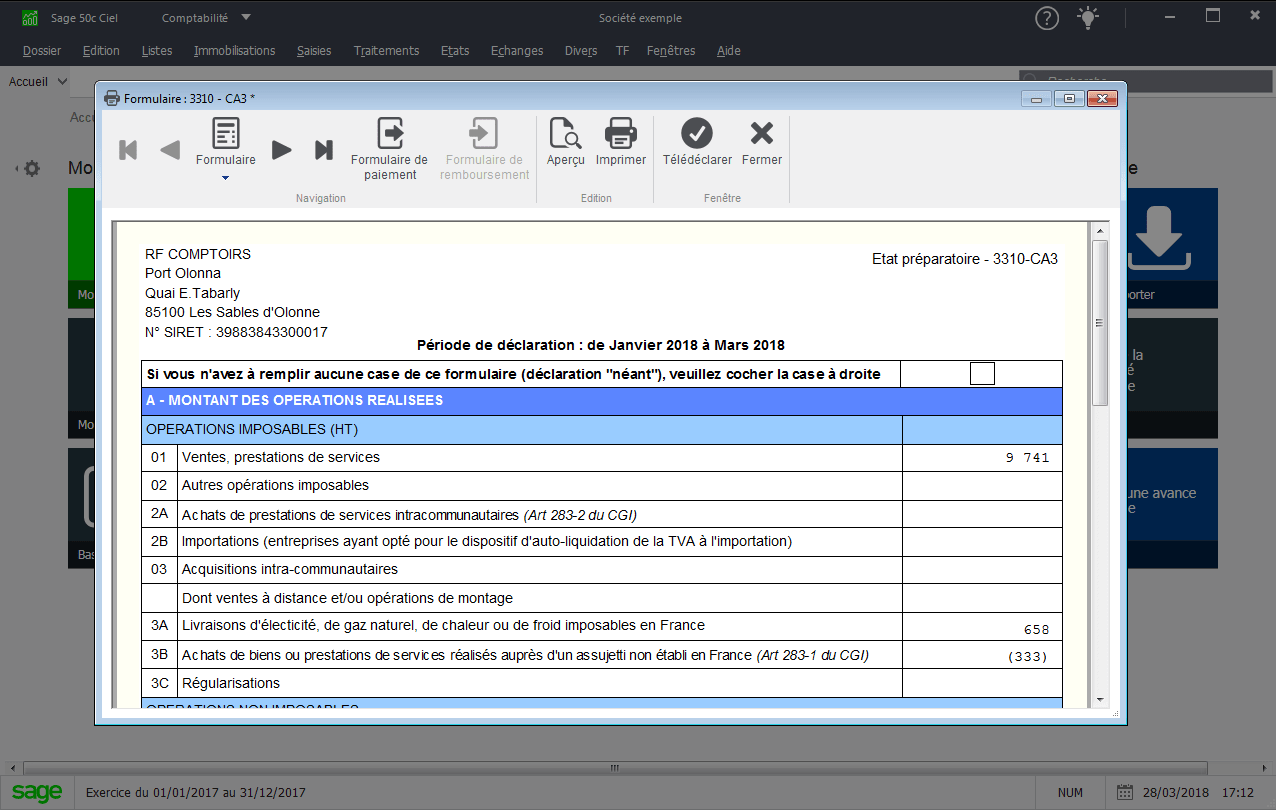1276x810 pixels.
Task: Open the Dossier menu
Action: (42, 51)
